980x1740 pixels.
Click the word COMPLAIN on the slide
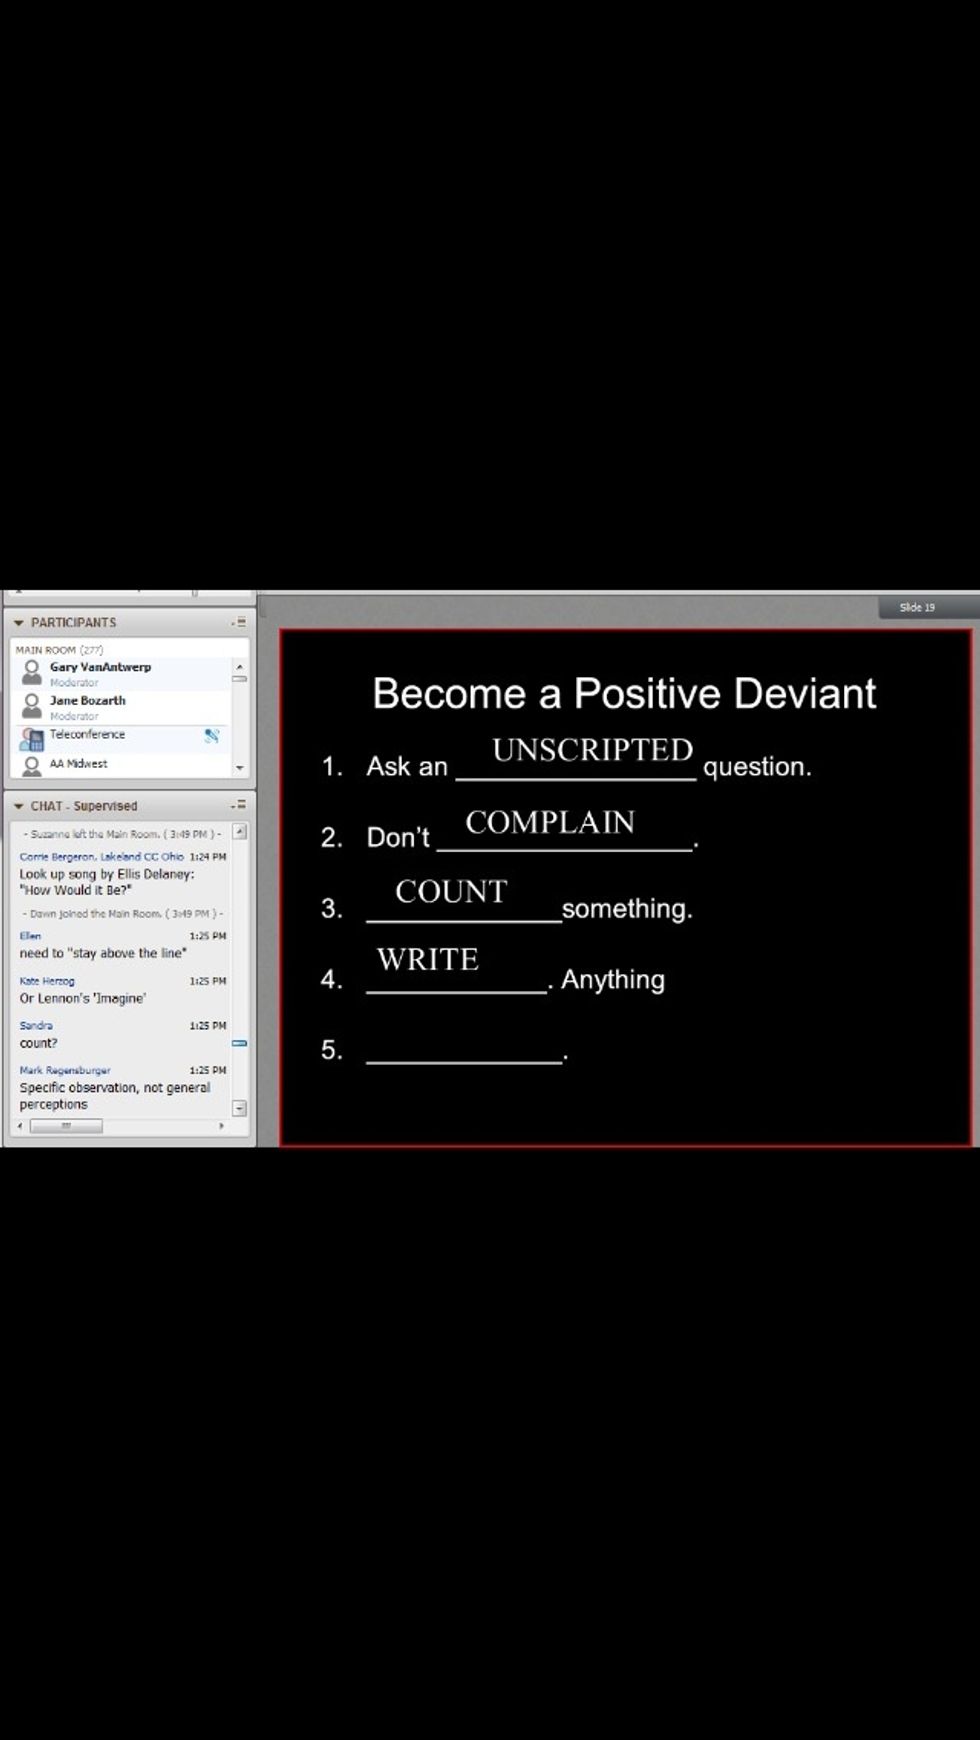pos(550,822)
